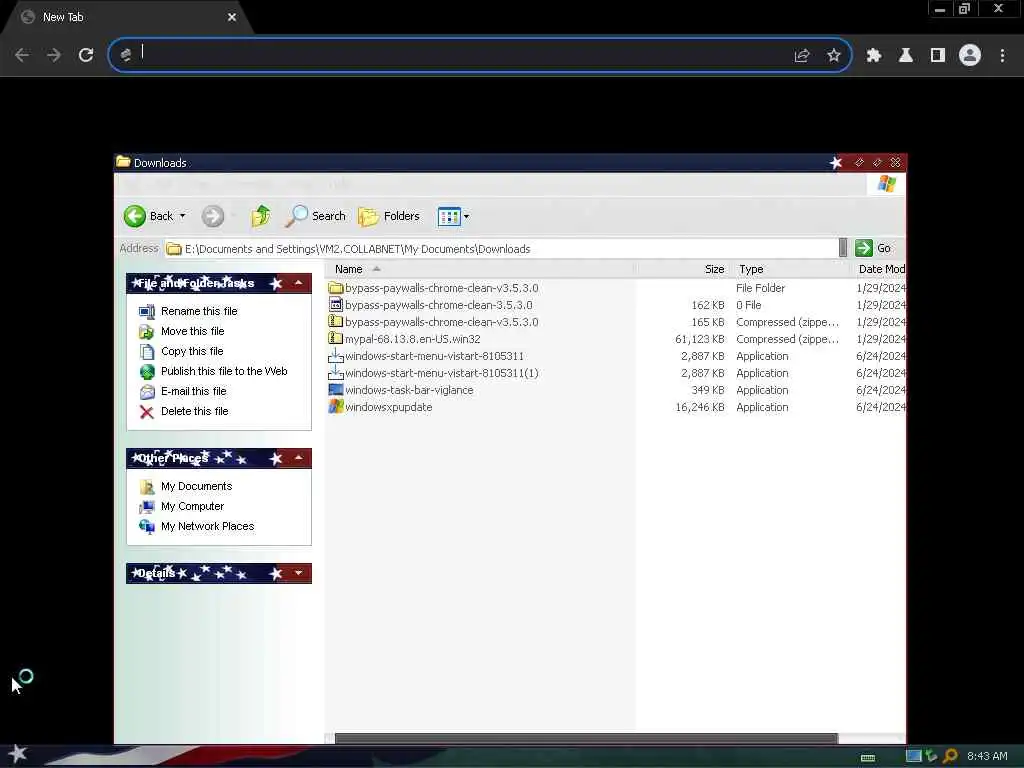Sort files by the Size column header
This screenshot has width=1024, height=768.
682,269
